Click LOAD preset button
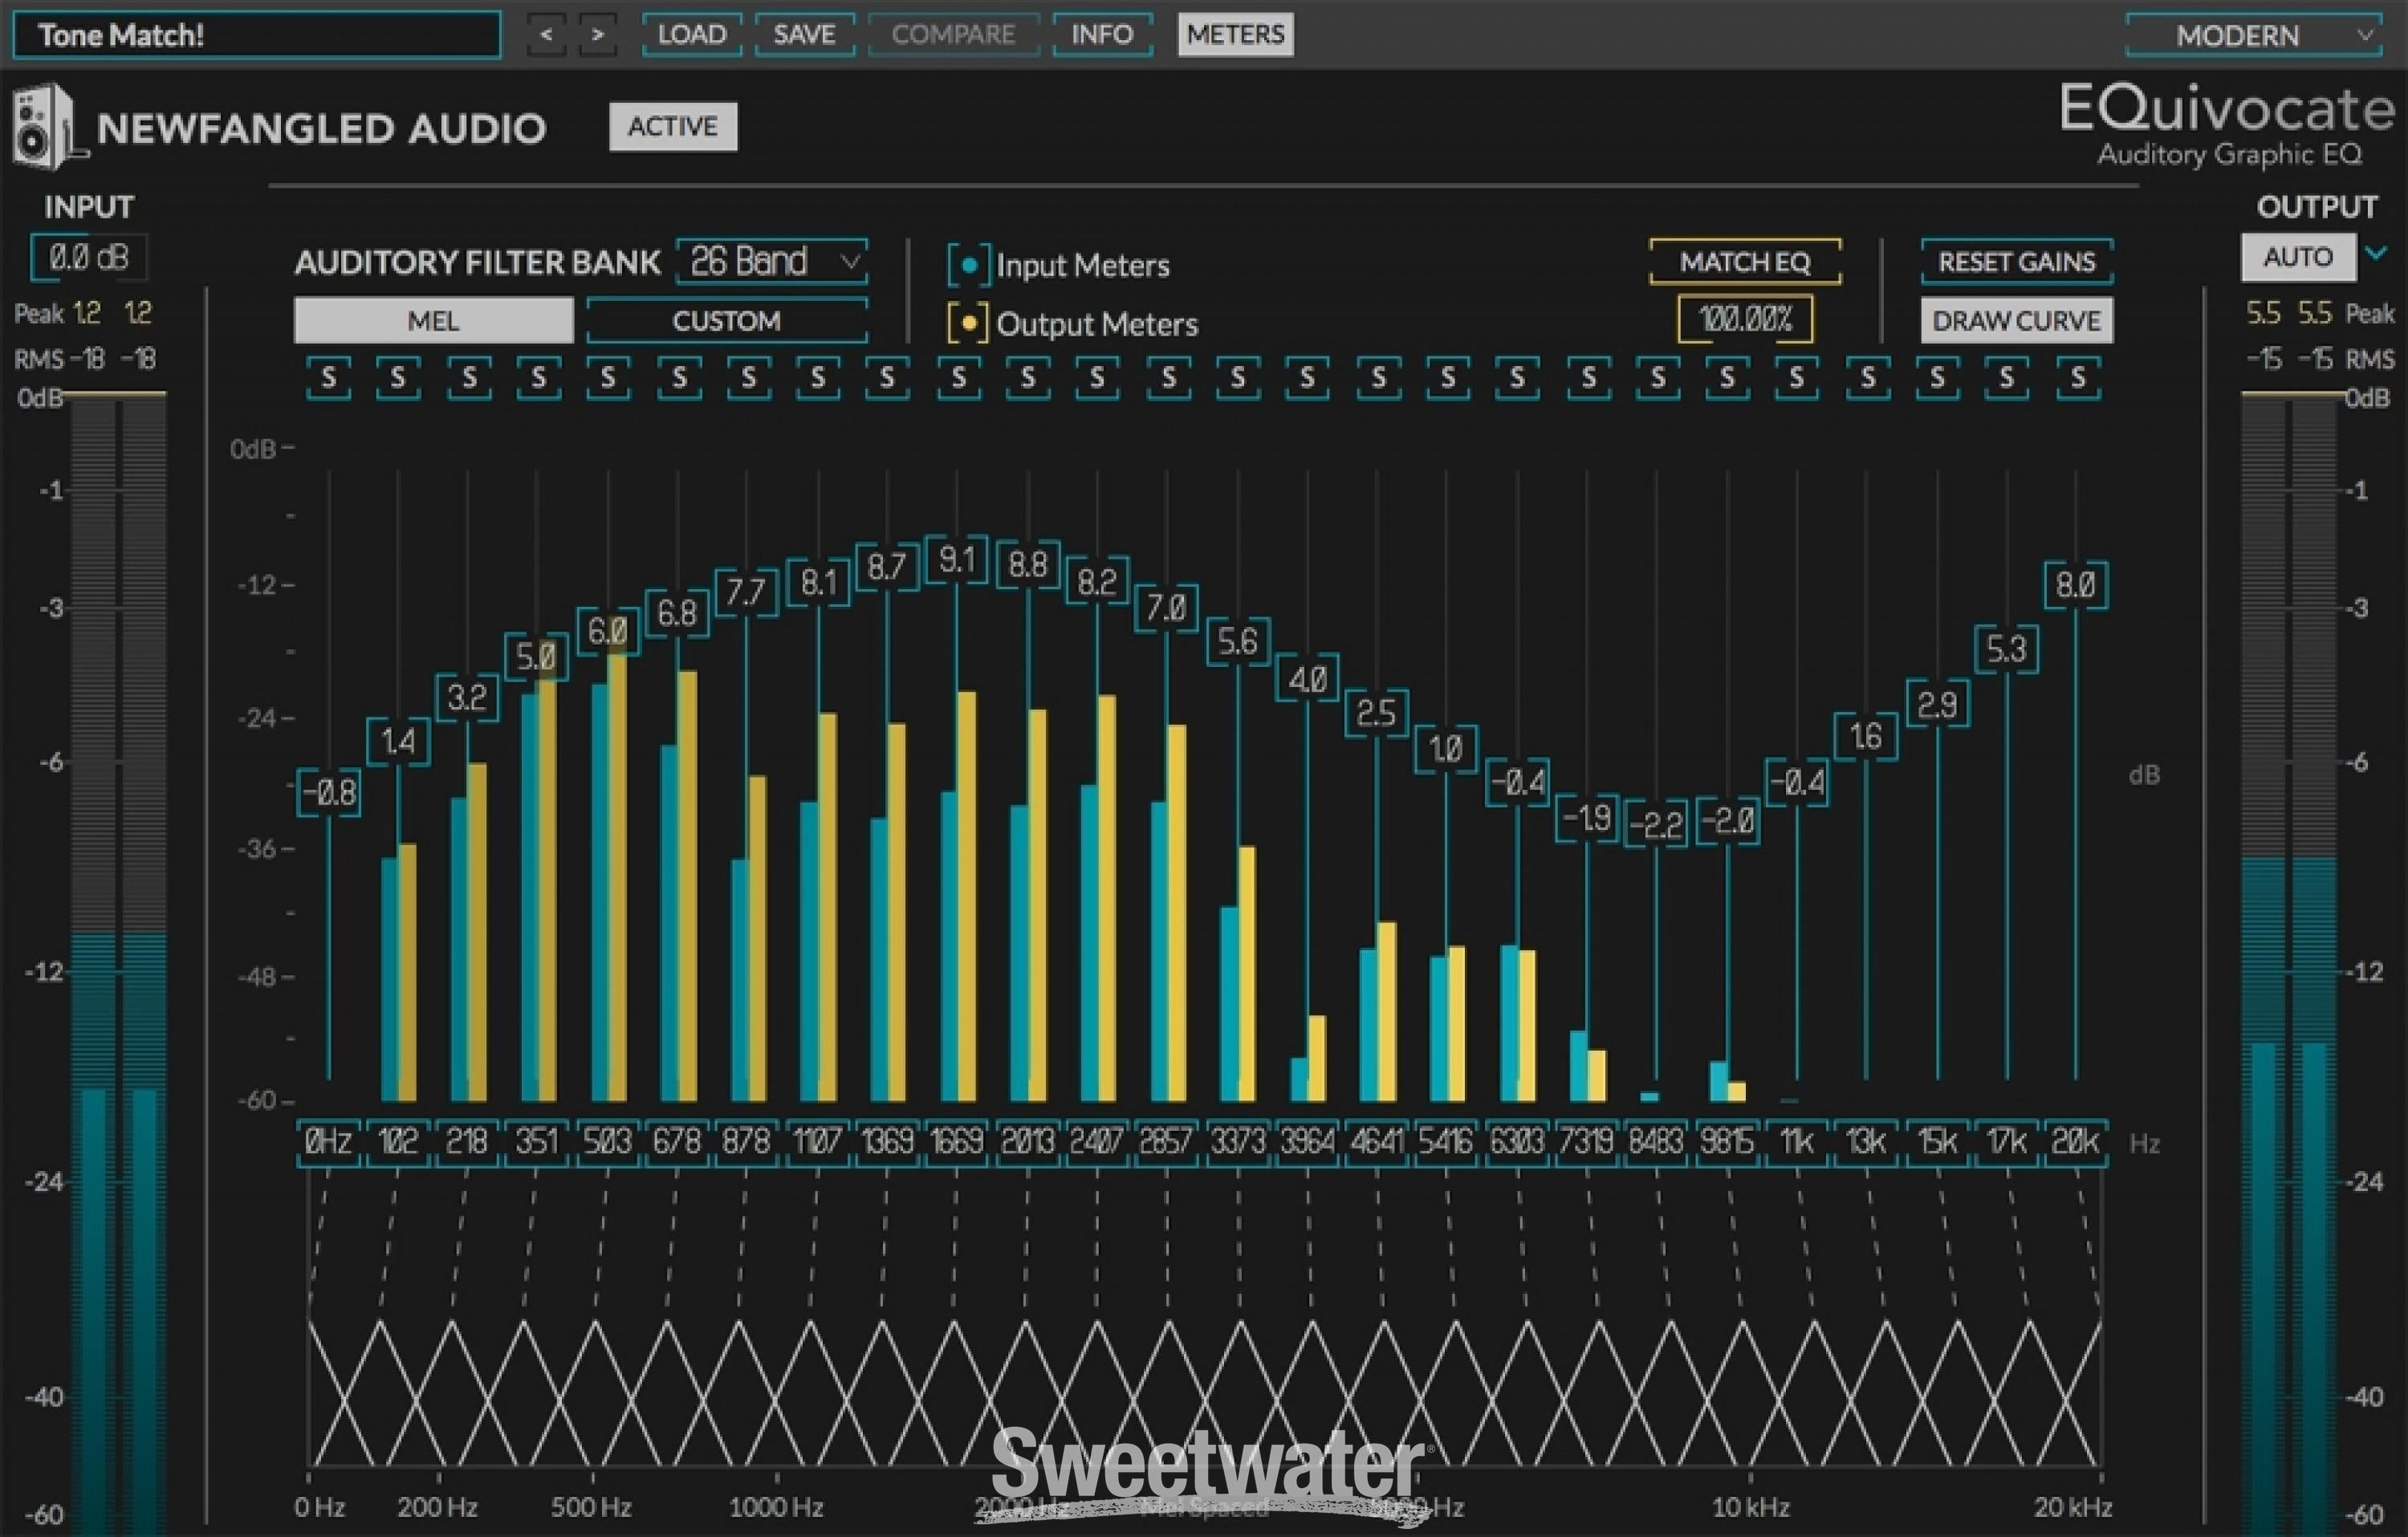Viewport: 2408px width, 1537px height. [692, 34]
